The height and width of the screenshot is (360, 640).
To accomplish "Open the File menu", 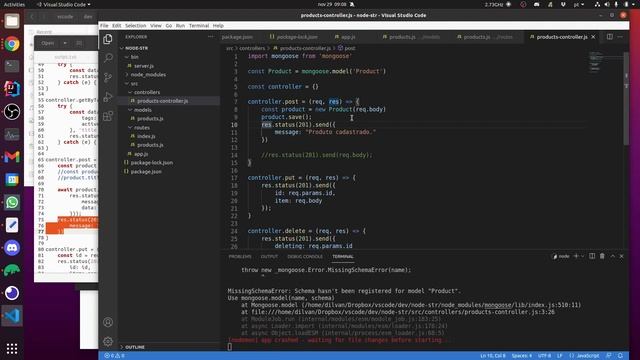I will tap(104, 25).
